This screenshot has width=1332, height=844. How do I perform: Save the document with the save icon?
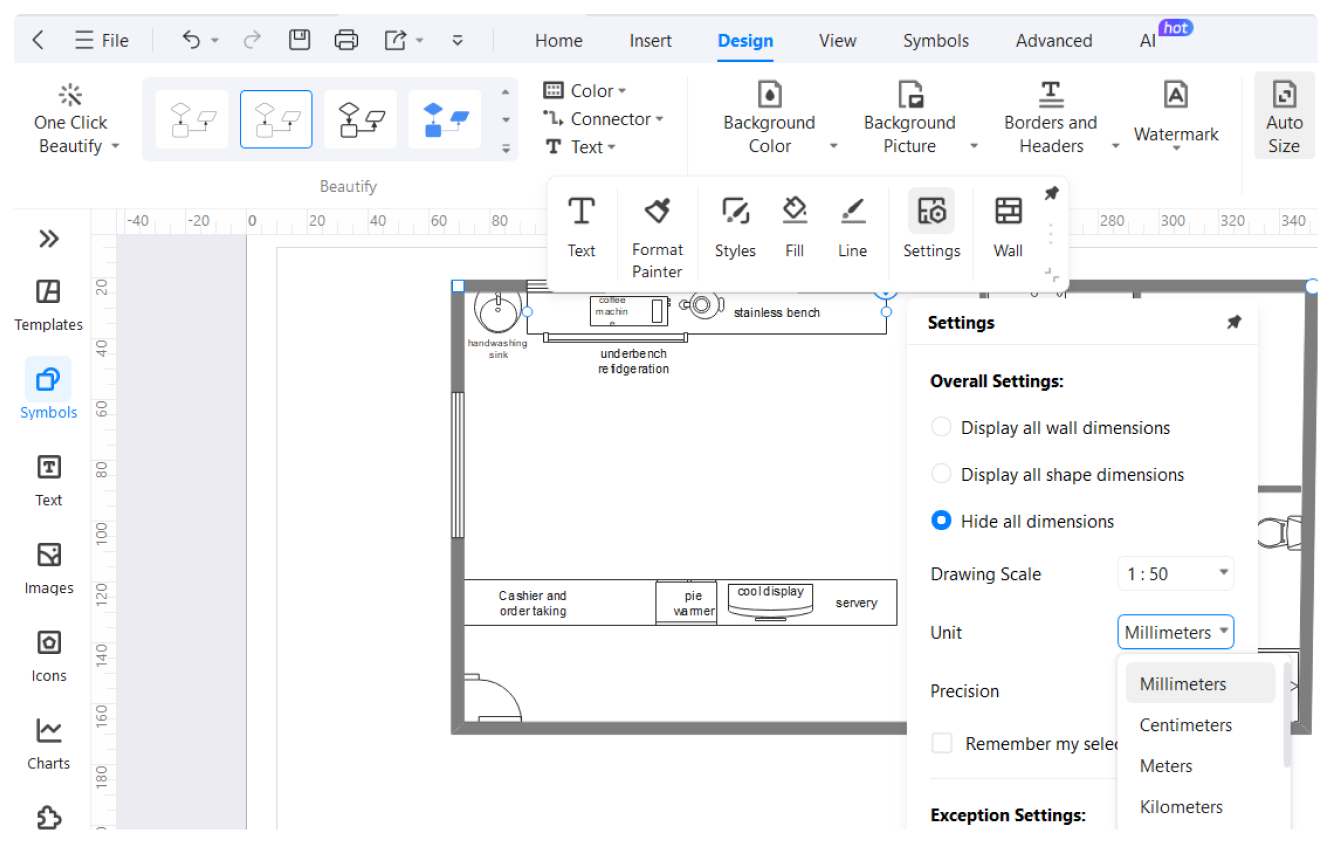click(299, 40)
